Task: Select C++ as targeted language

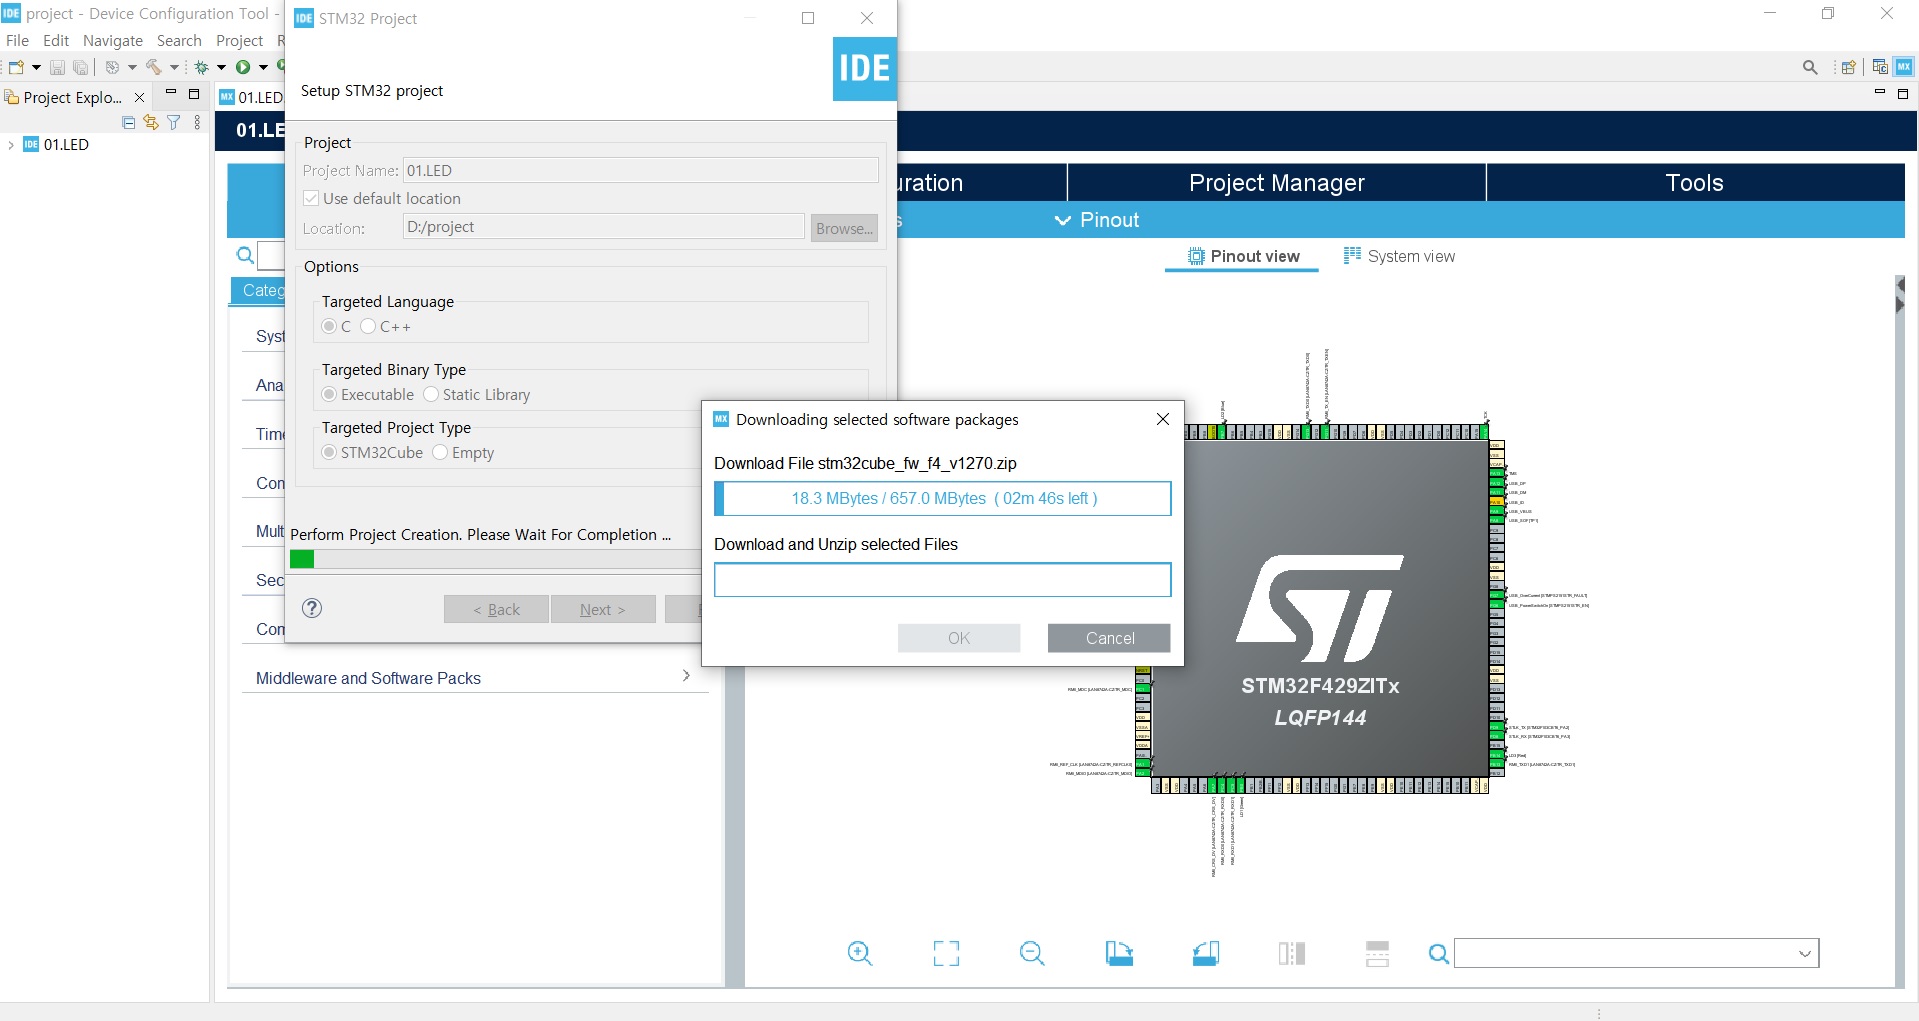Action: tap(368, 326)
